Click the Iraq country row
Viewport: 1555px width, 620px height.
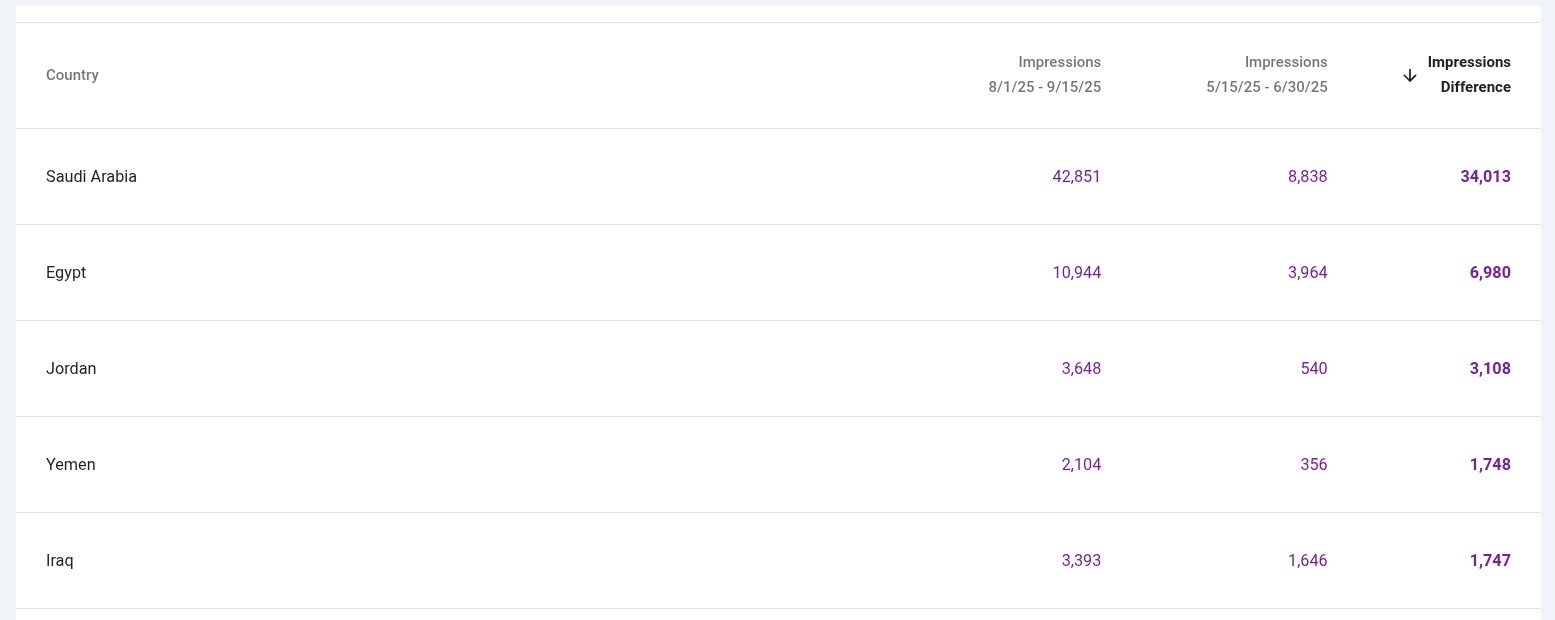point(60,561)
